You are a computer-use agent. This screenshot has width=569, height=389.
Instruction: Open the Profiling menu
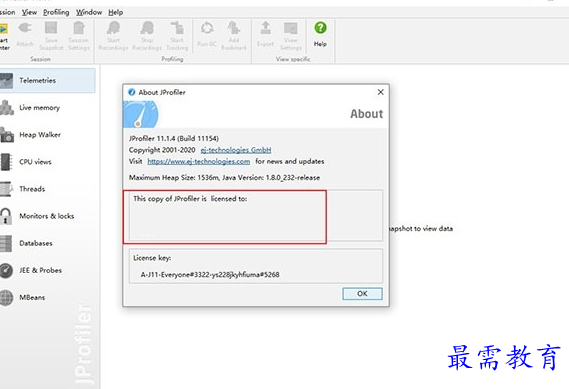click(x=56, y=12)
